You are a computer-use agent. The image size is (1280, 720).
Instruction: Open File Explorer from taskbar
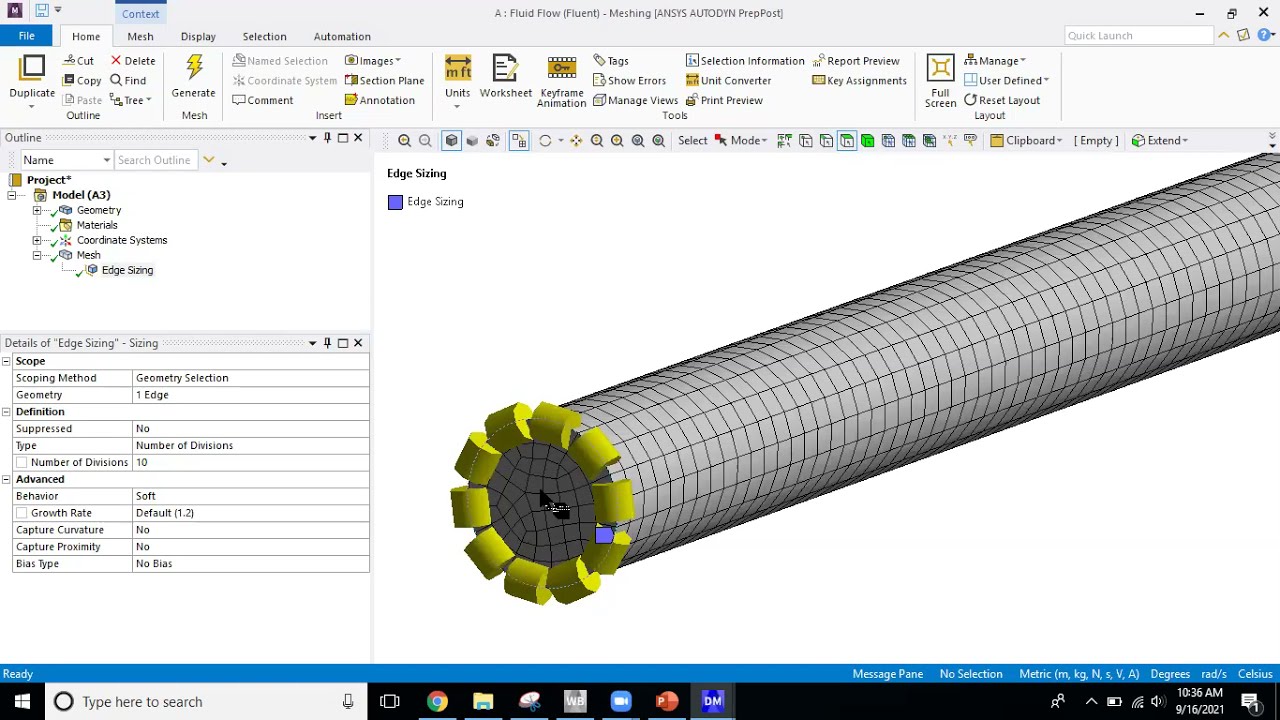pyautogui.click(x=483, y=702)
